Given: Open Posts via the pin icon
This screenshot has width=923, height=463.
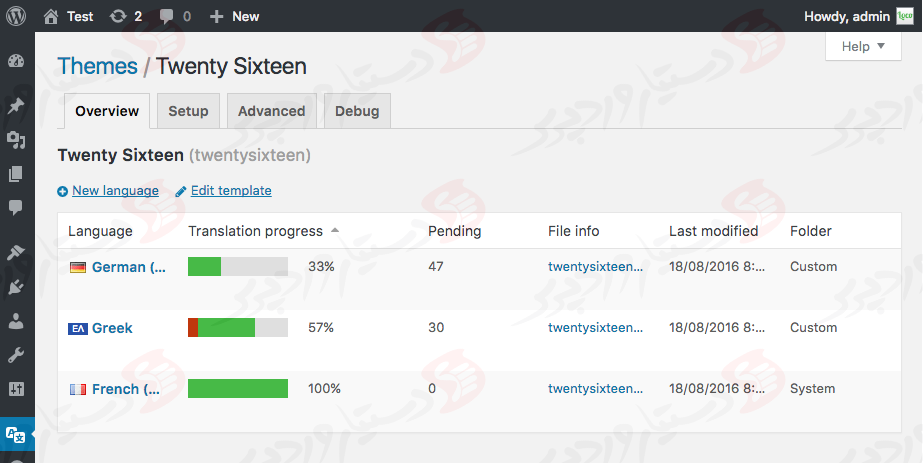Looking at the screenshot, I should pyautogui.click(x=16, y=106).
